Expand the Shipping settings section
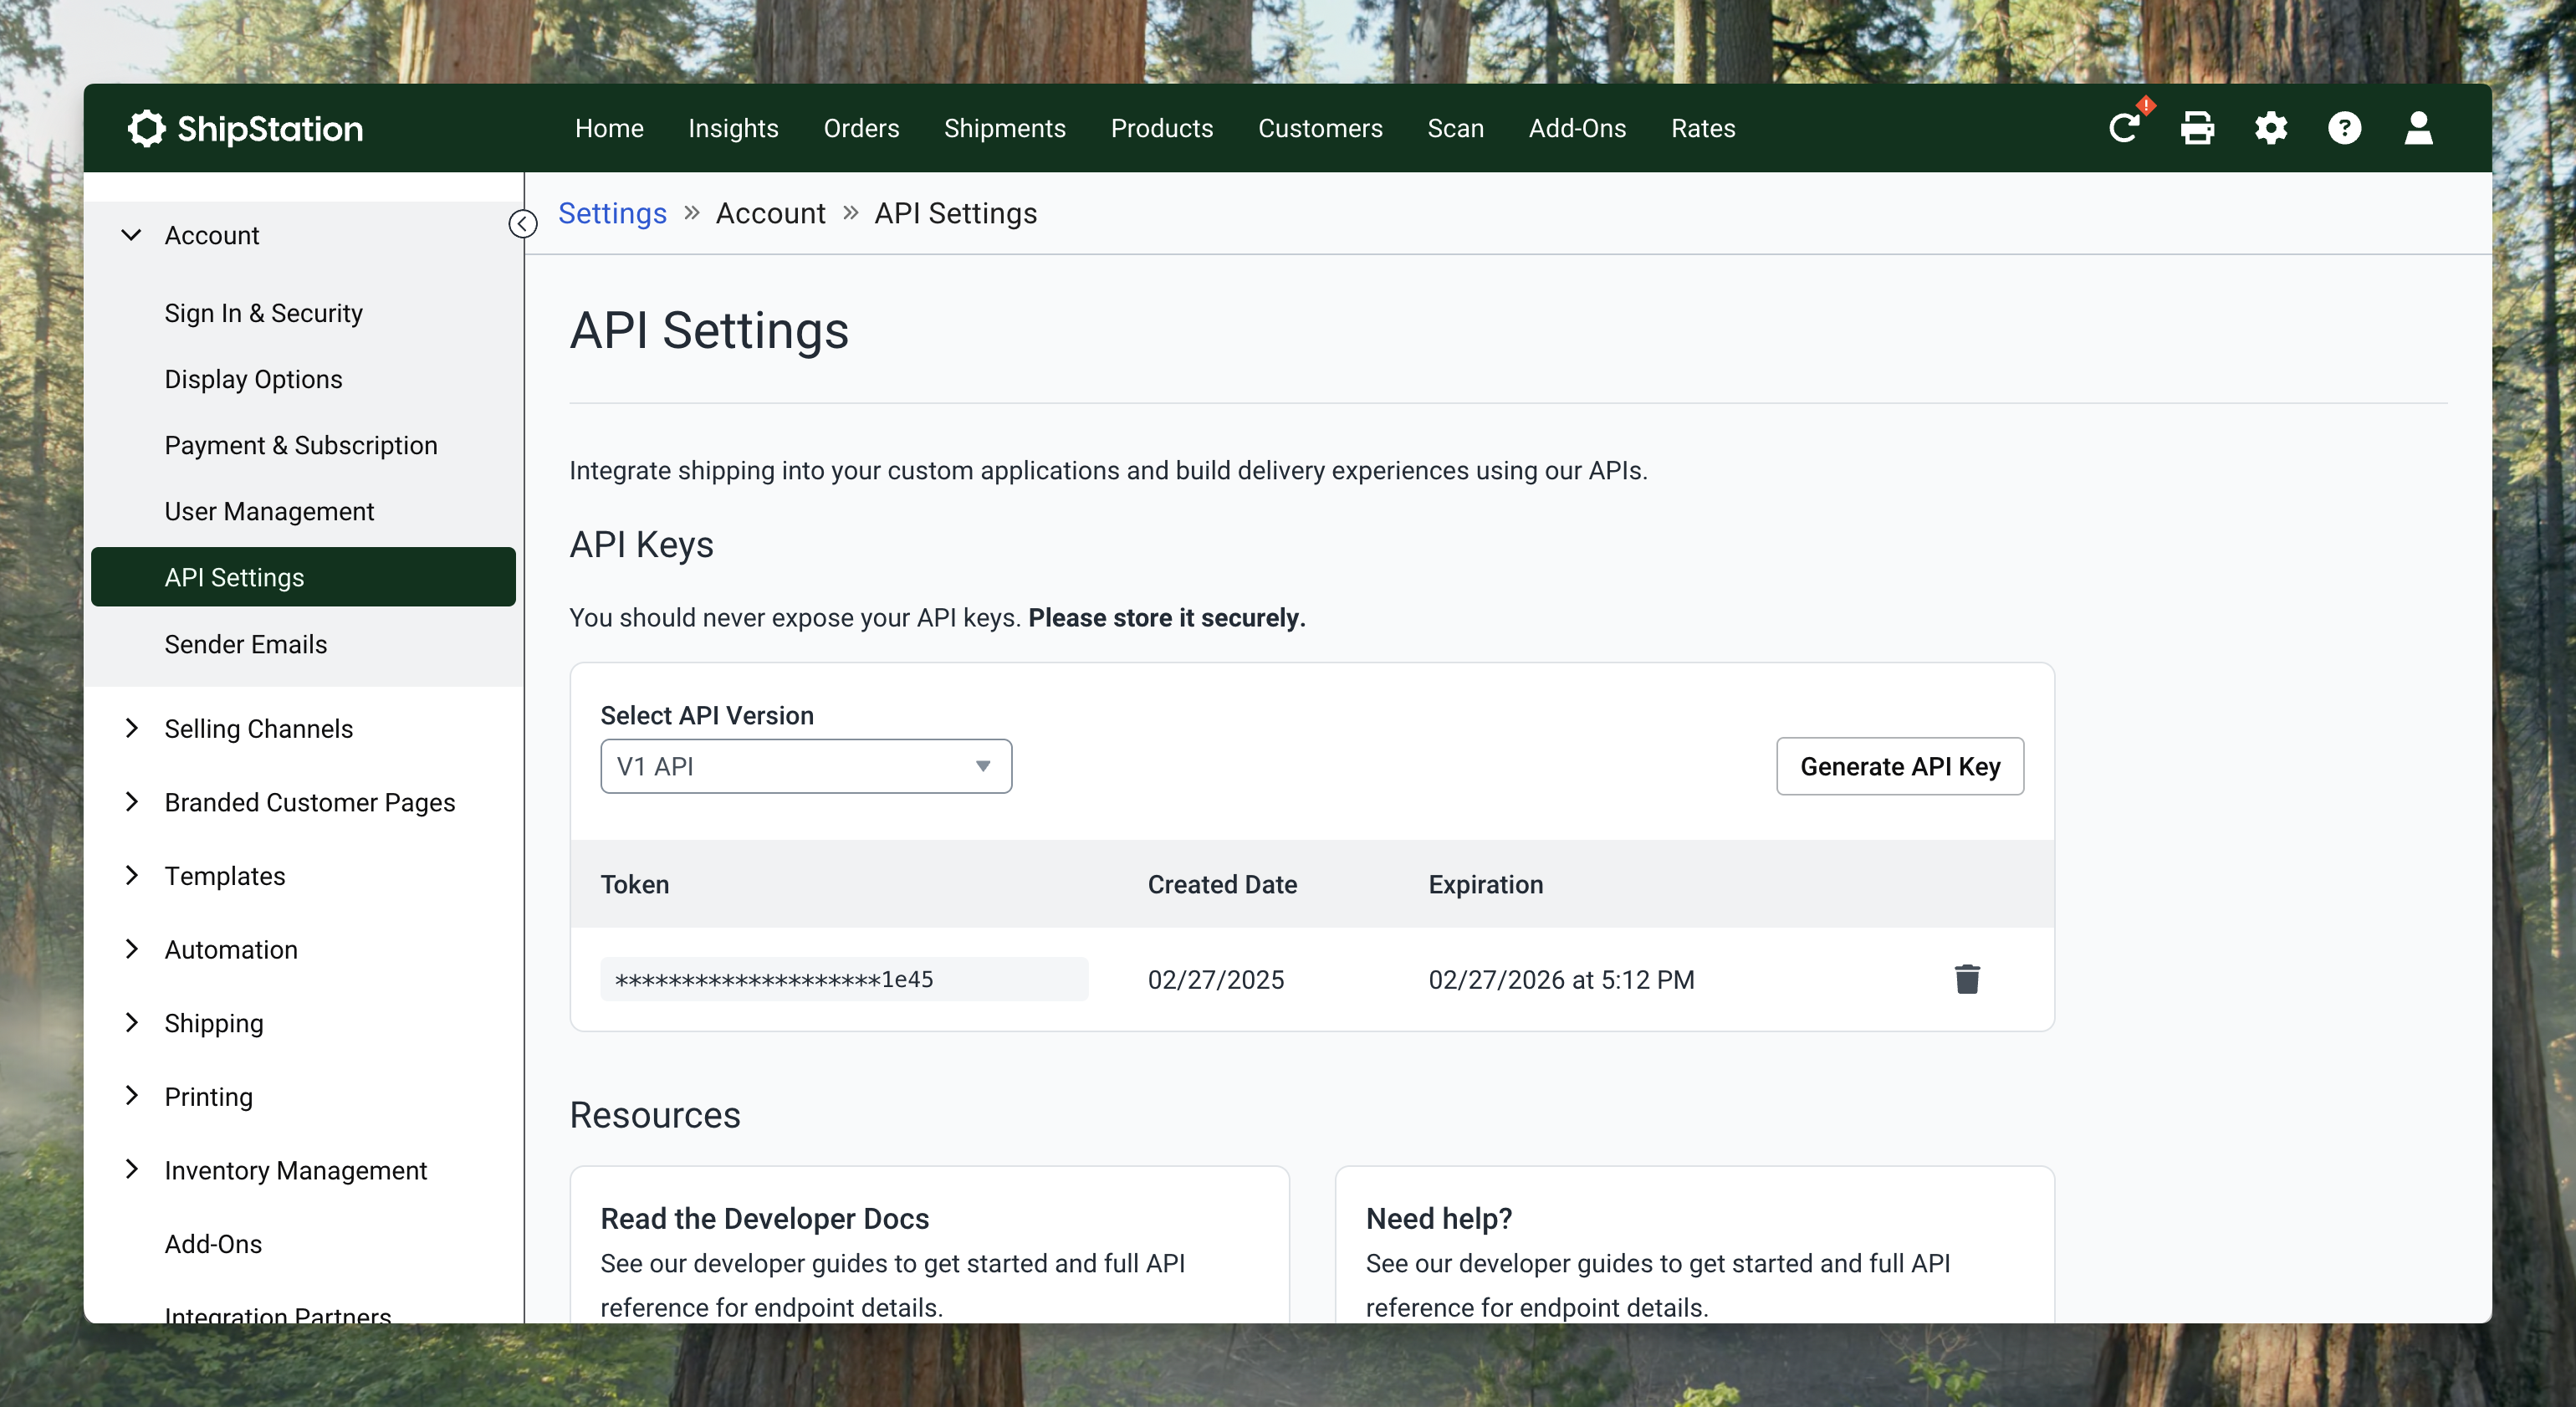 [x=132, y=1022]
